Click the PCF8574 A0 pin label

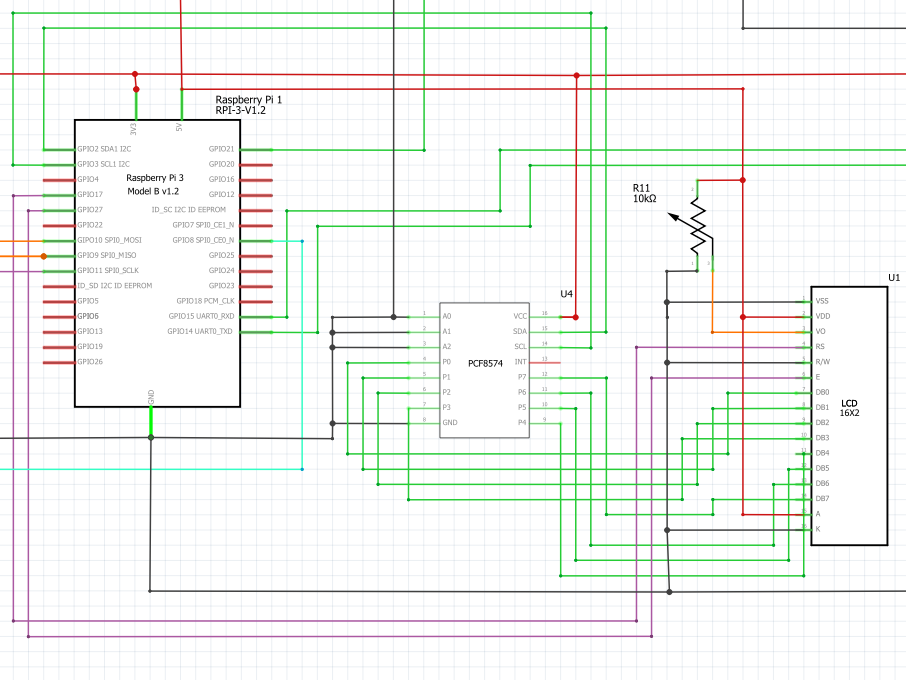click(447, 317)
